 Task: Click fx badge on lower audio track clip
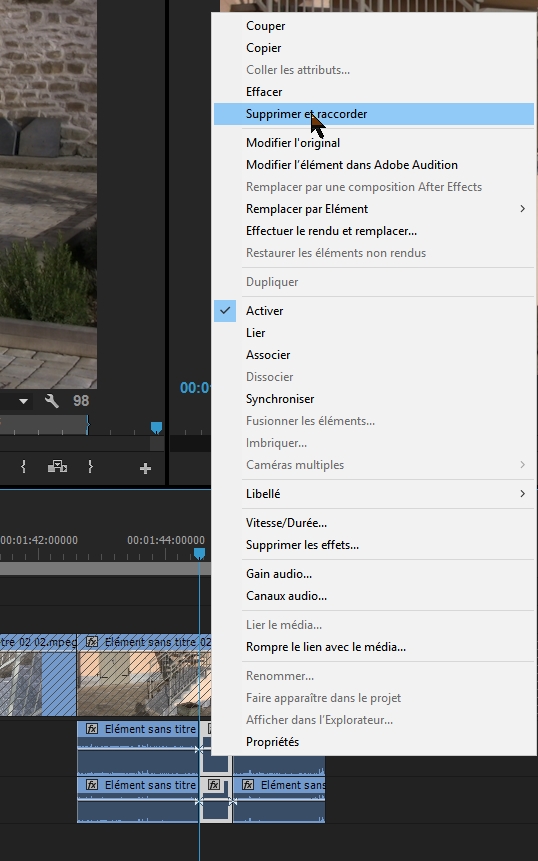(x=92, y=785)
